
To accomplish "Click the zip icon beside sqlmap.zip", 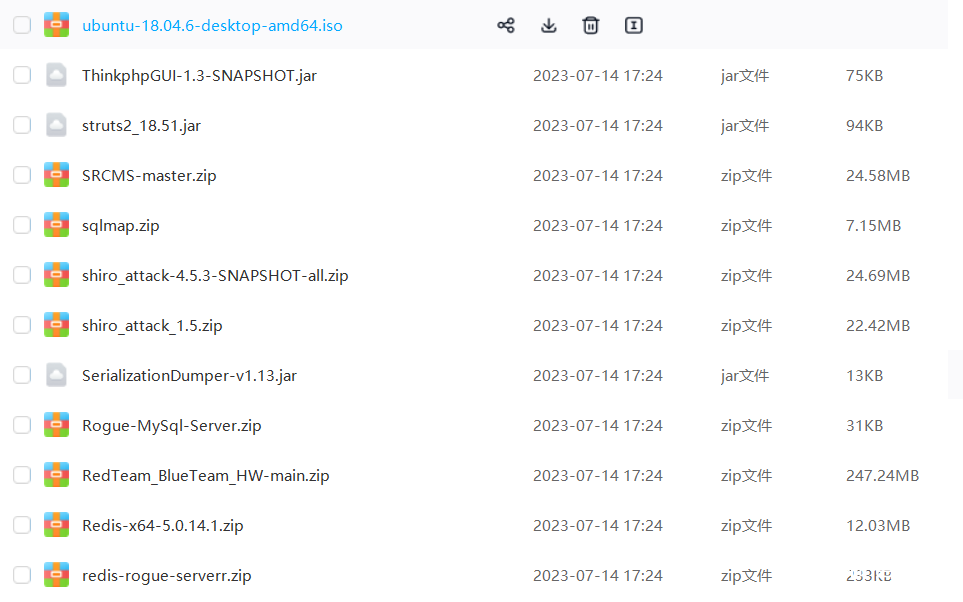I will coord(57,225).
